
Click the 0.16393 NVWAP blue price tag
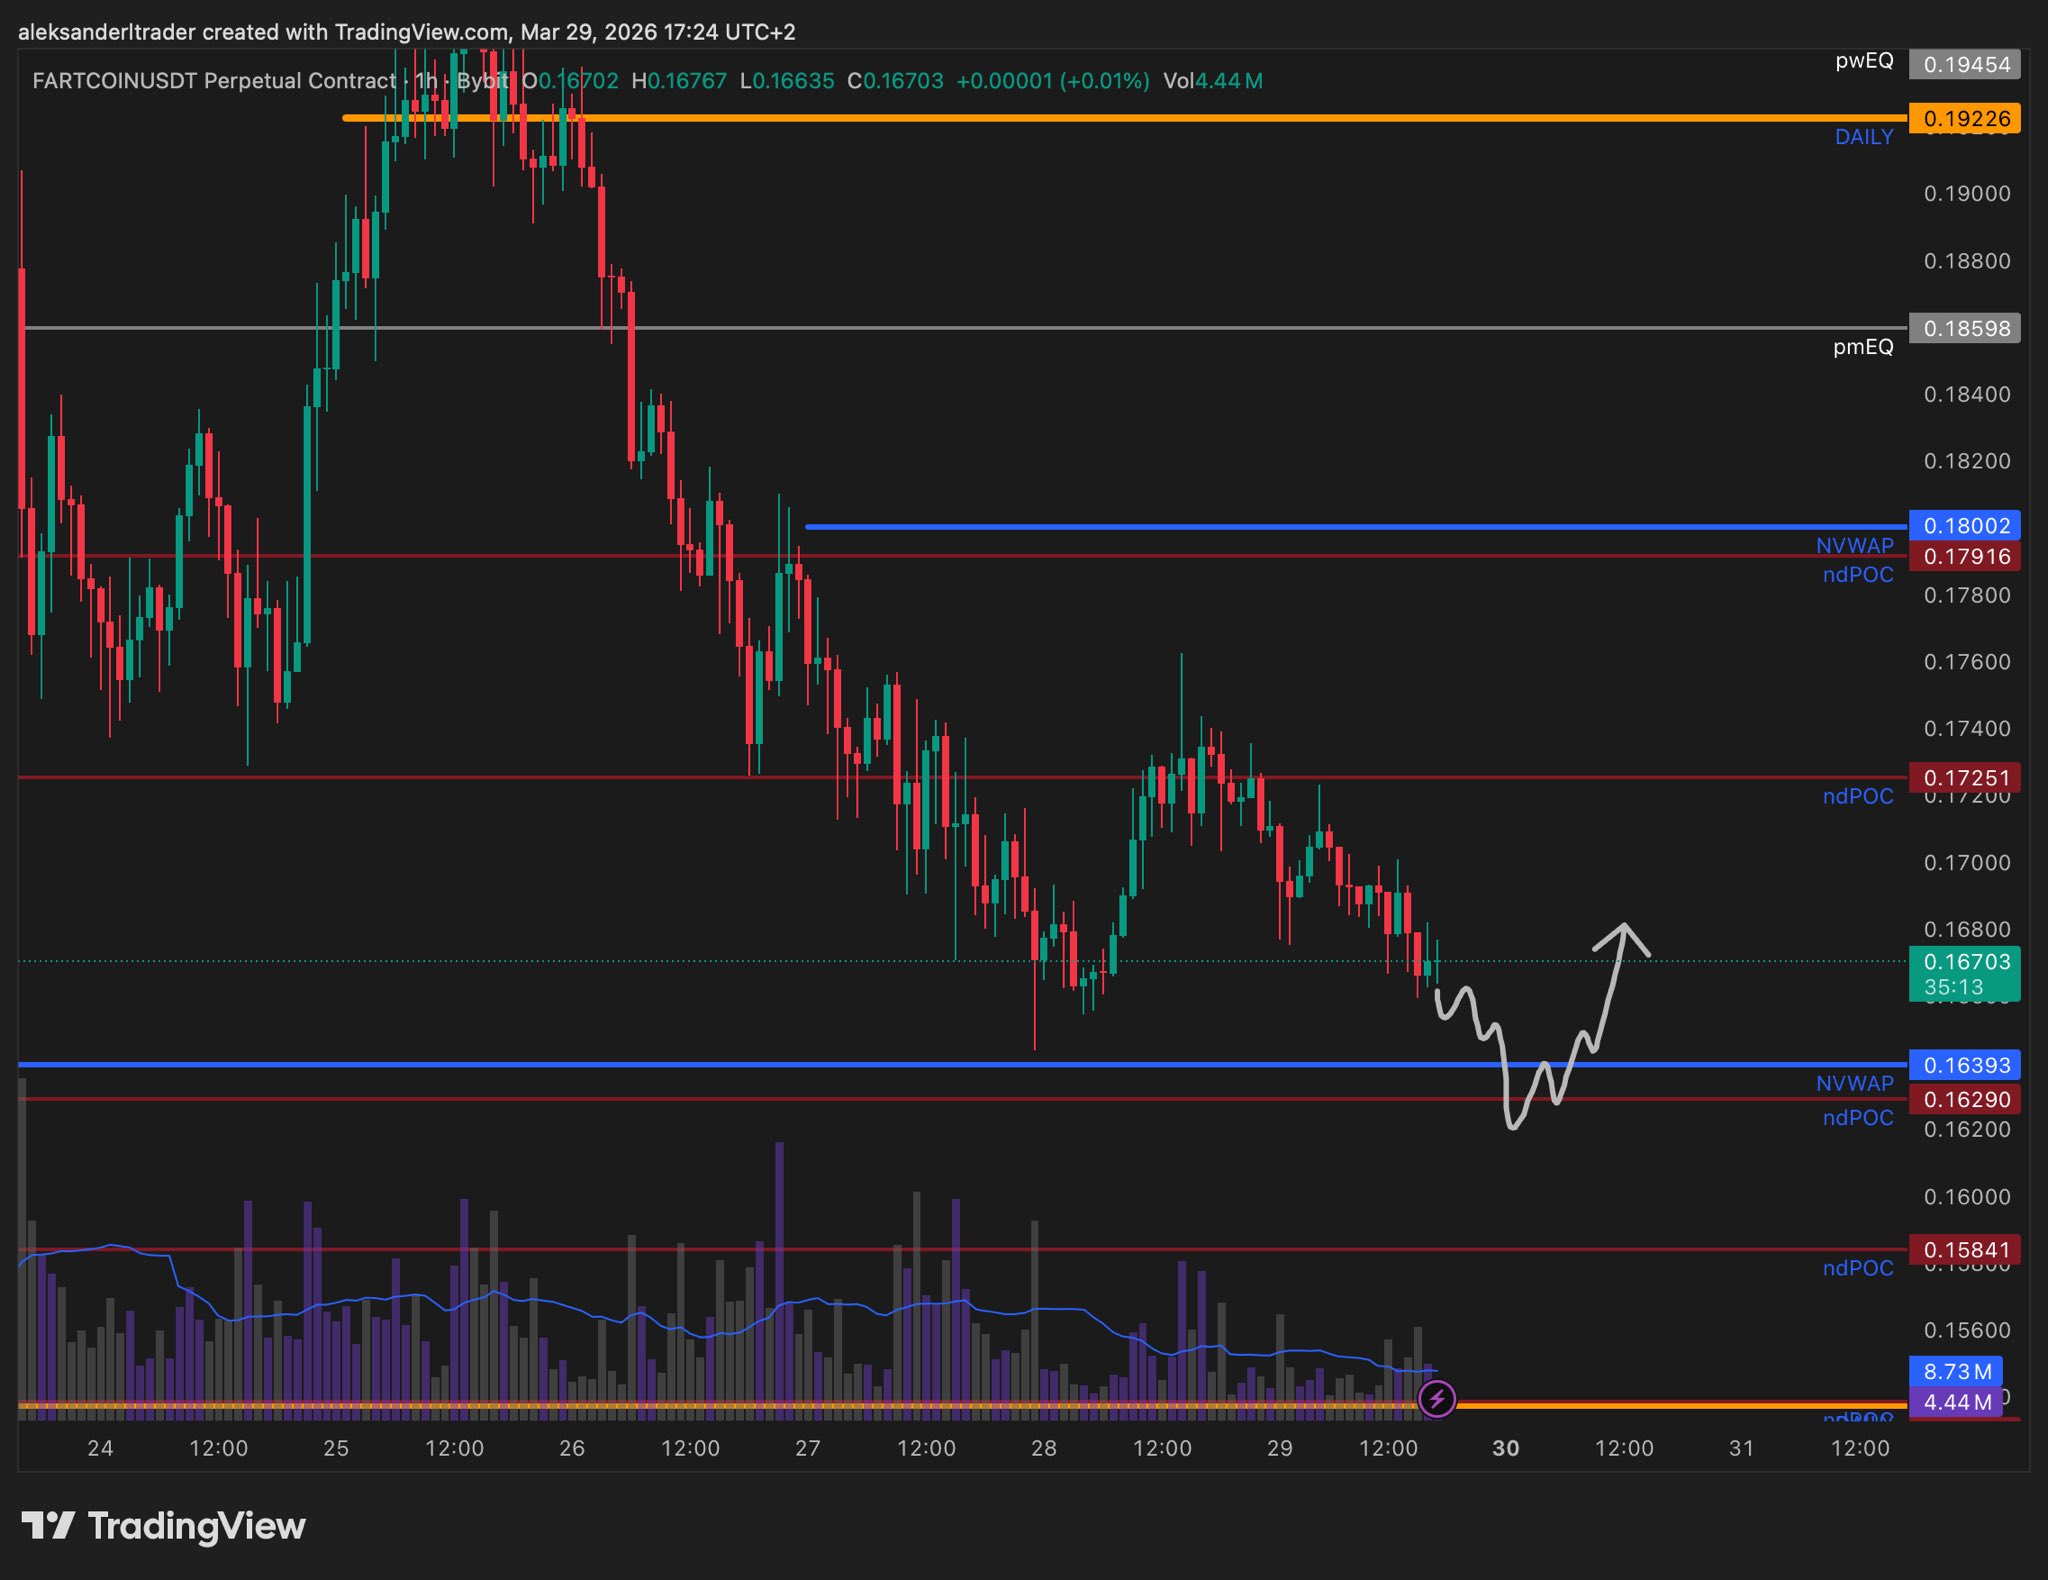tap(1964, 1065)
